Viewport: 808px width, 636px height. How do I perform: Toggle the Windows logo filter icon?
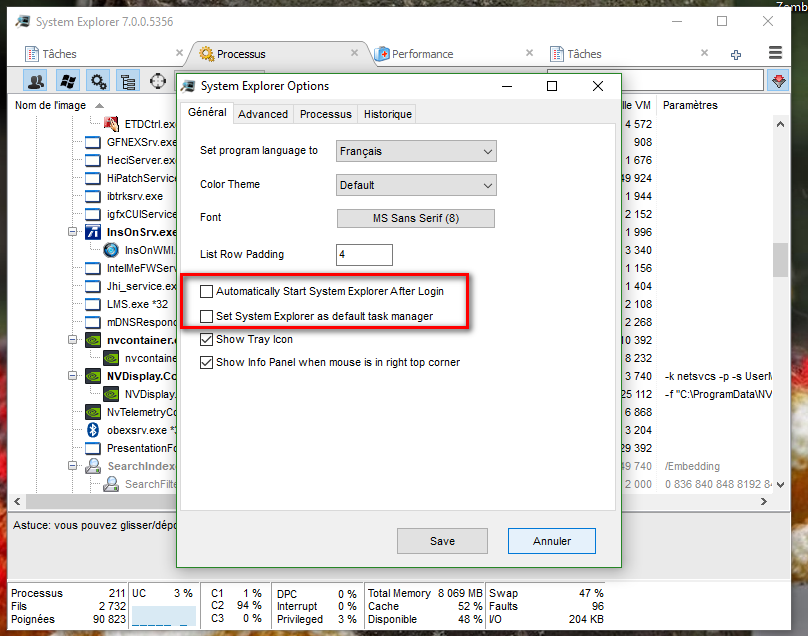coord(68,81)
